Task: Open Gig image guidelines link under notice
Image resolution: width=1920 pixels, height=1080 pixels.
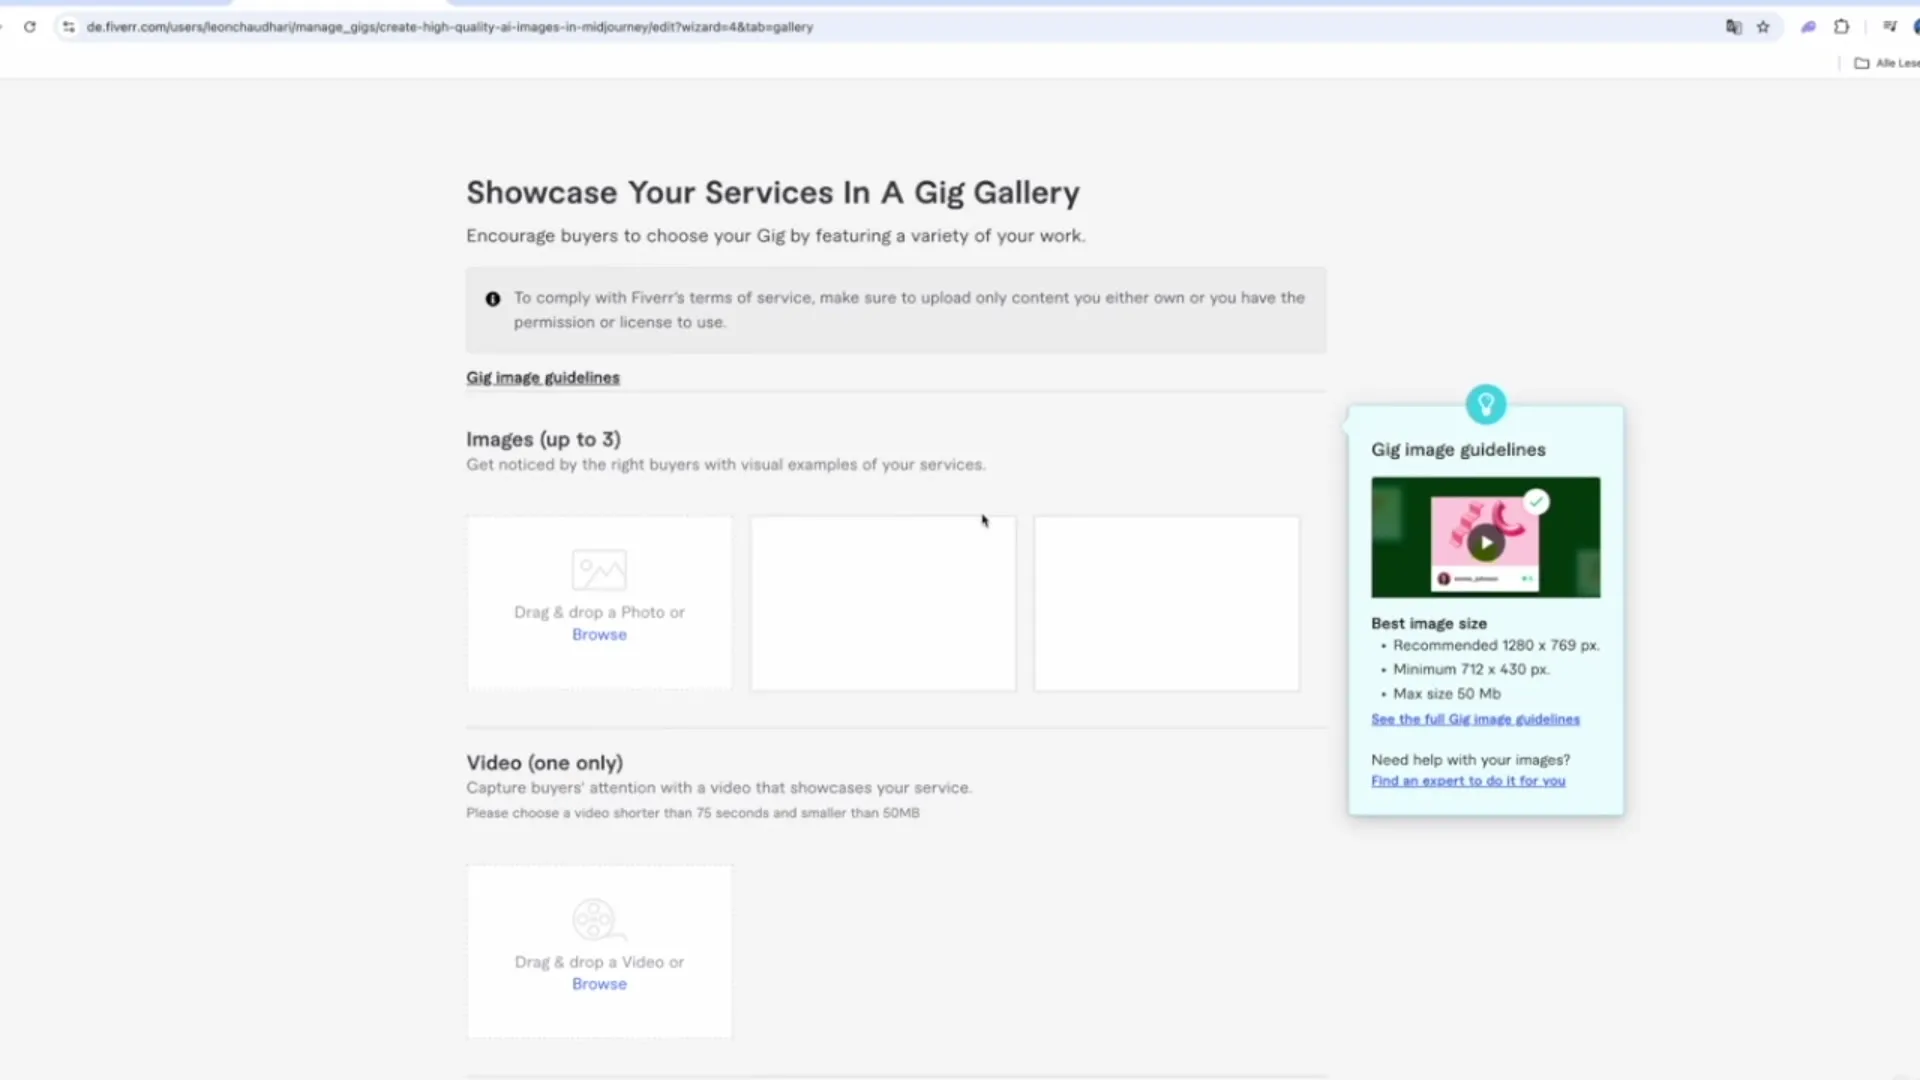Action: pyautogui.click(x=543, y=378)
